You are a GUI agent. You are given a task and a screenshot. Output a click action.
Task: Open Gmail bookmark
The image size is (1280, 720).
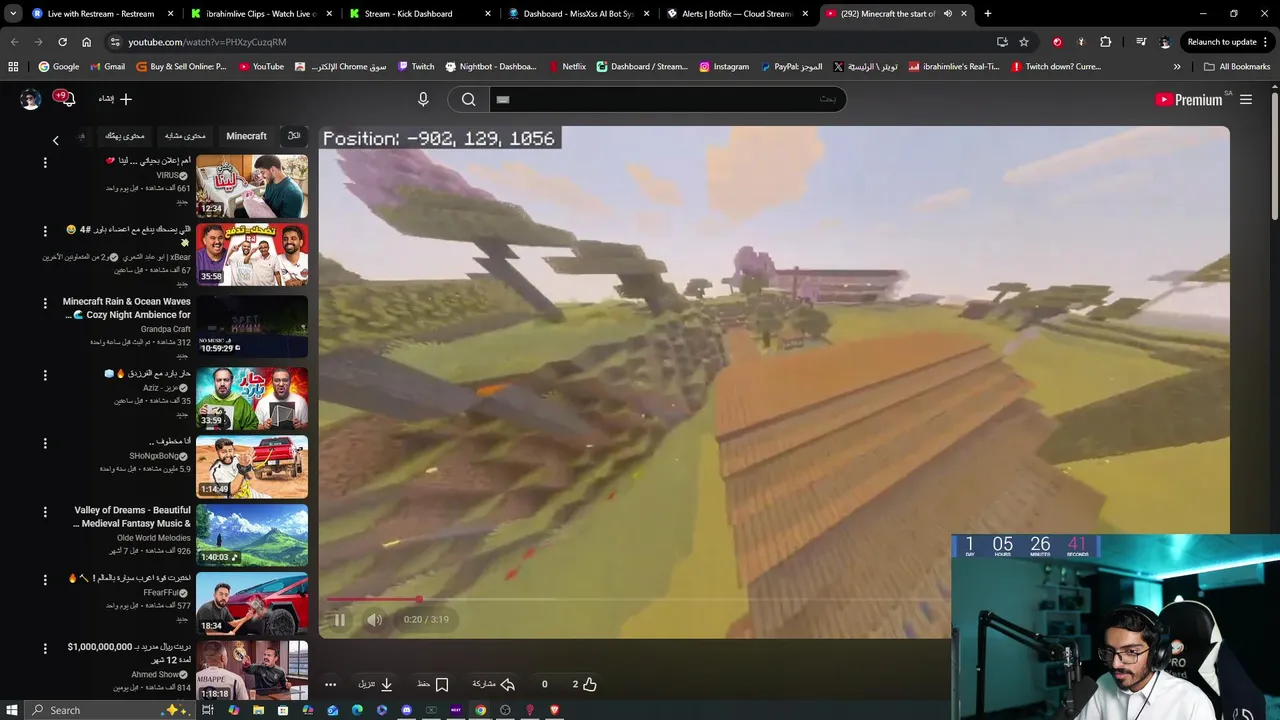pyautogui.click(x=107, y=67)
